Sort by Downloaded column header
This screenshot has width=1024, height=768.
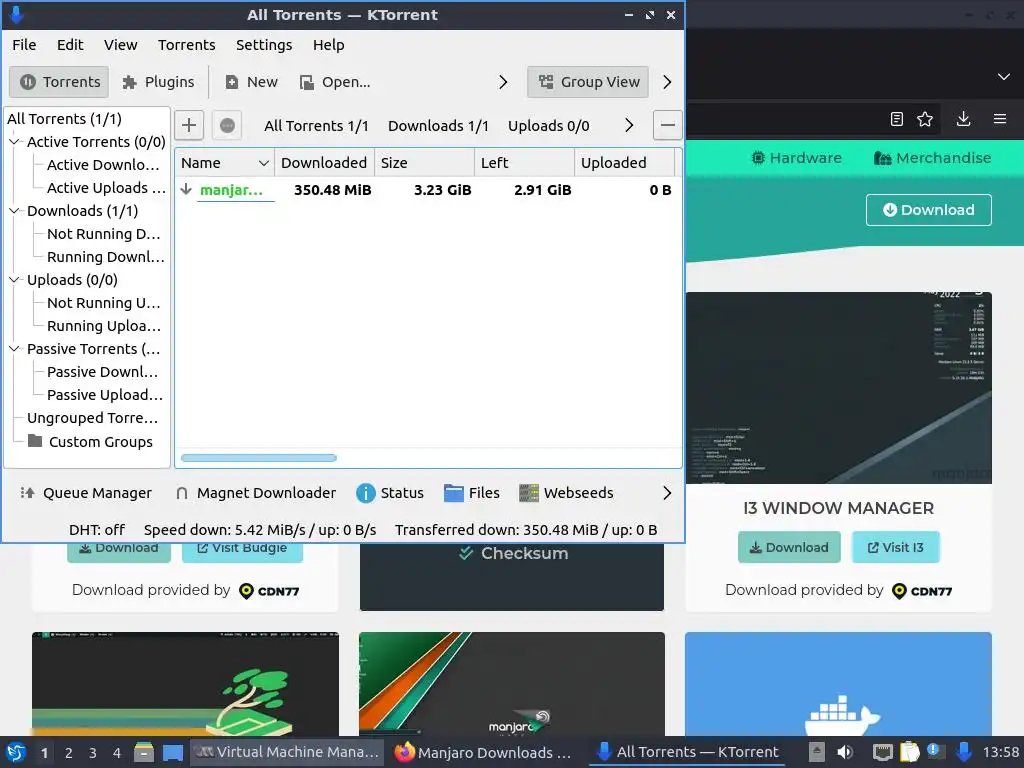tap(324, 163)
